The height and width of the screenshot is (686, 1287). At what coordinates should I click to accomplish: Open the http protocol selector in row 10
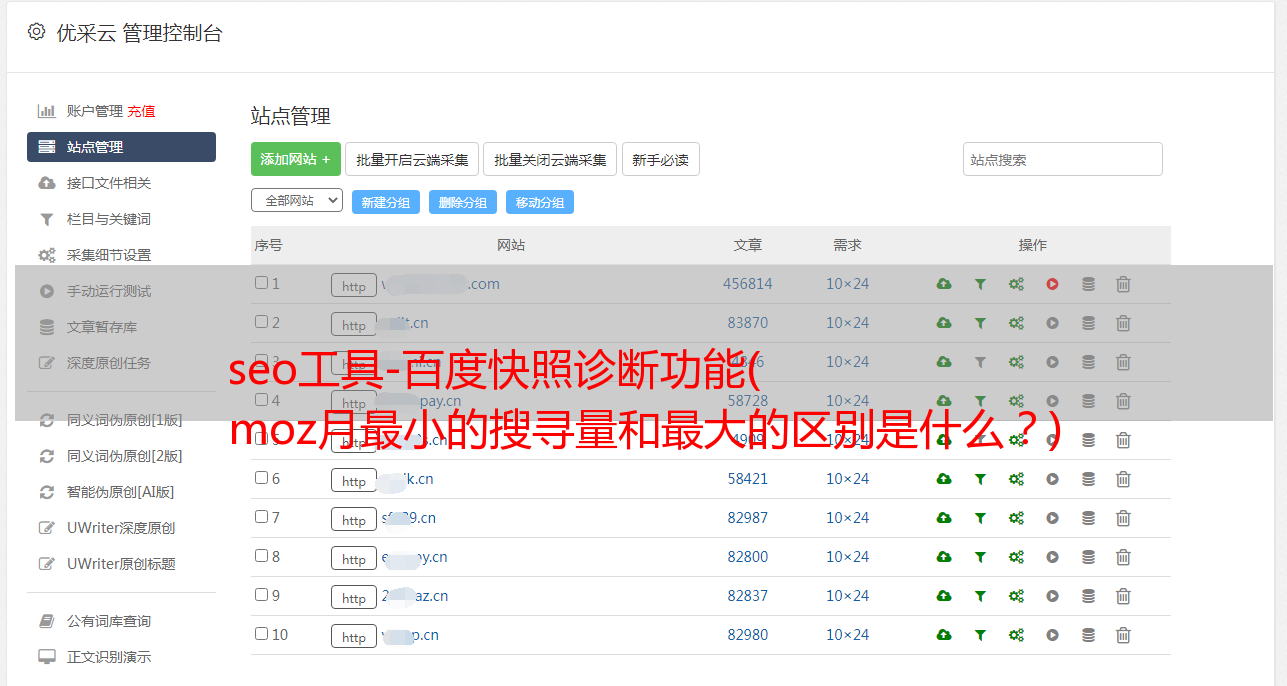[x=354, y=637]
